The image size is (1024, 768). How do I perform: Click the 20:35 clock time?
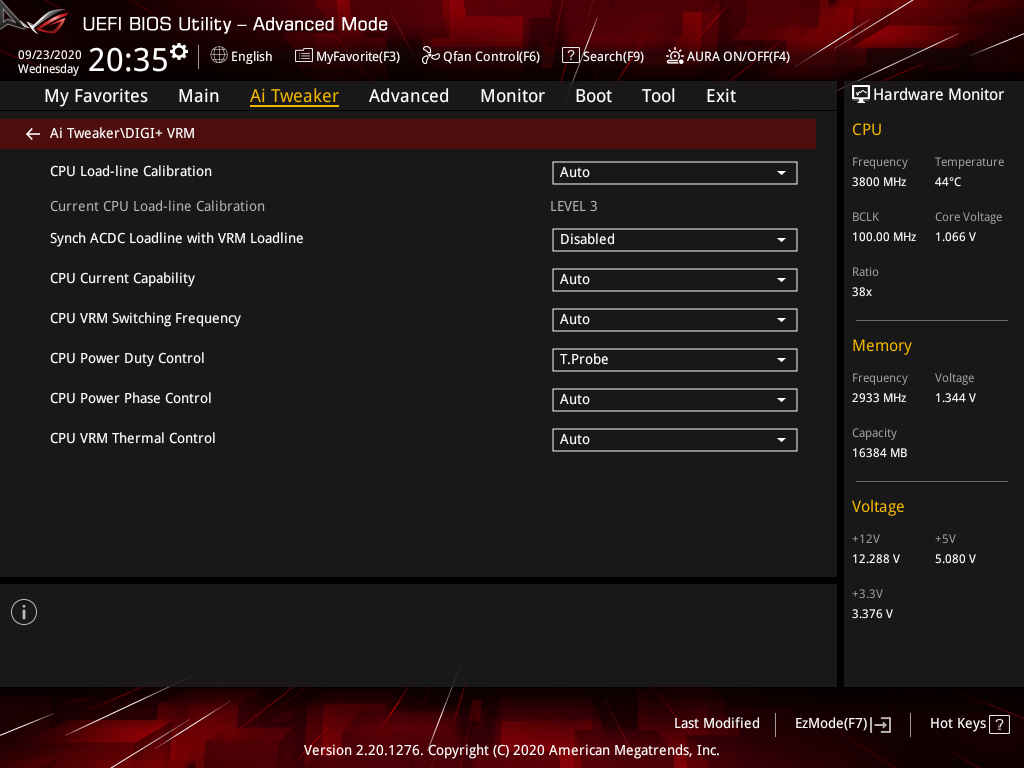[128, 59]
